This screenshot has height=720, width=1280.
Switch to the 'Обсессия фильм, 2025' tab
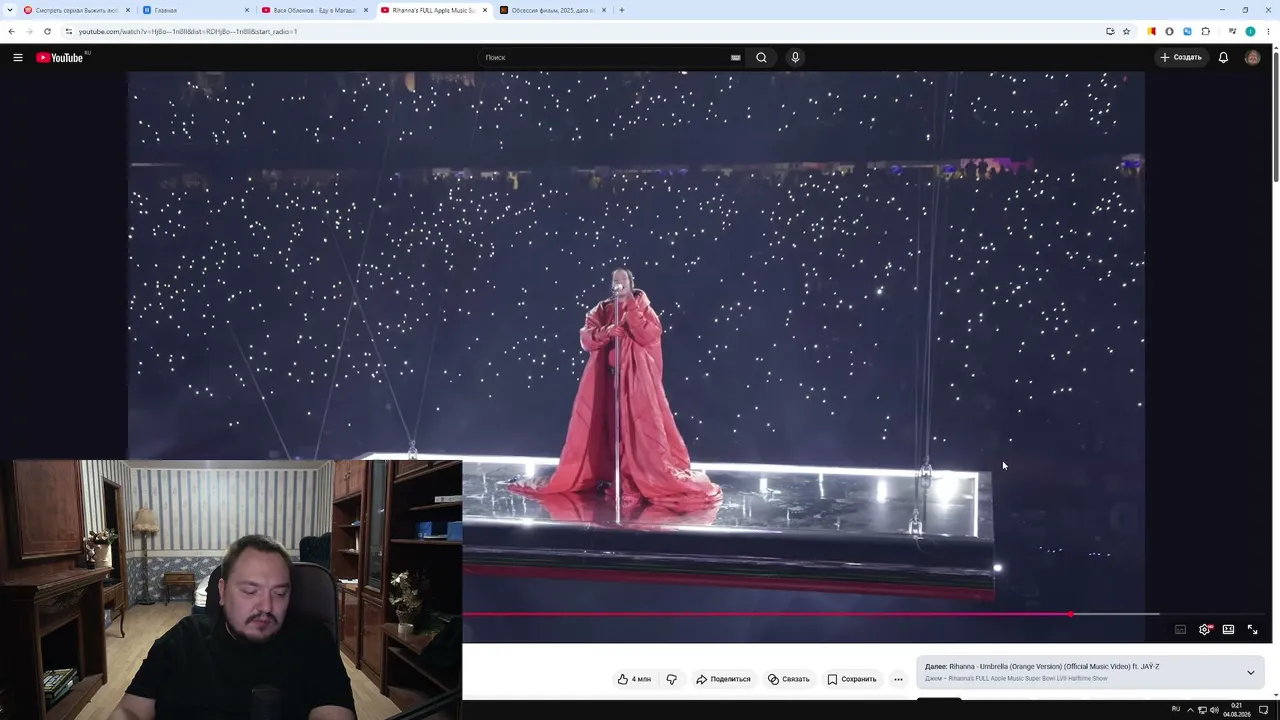(x=553, y=10)
